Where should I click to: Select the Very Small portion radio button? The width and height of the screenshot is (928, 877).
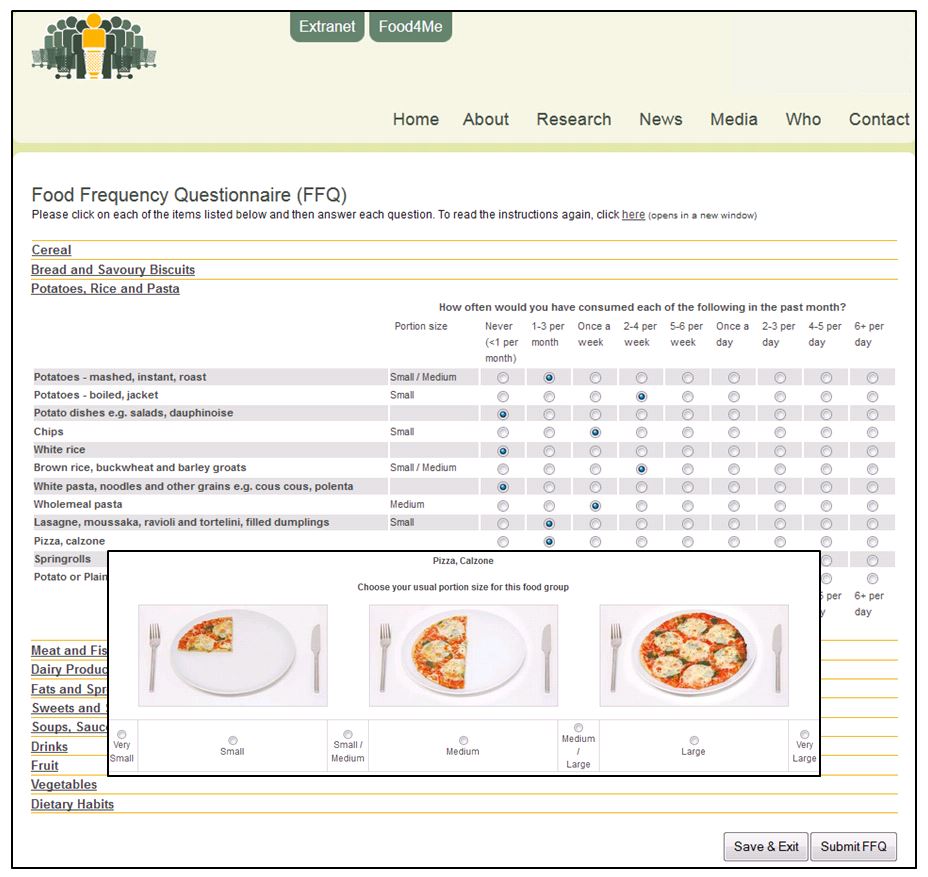[x=122, y=735]
